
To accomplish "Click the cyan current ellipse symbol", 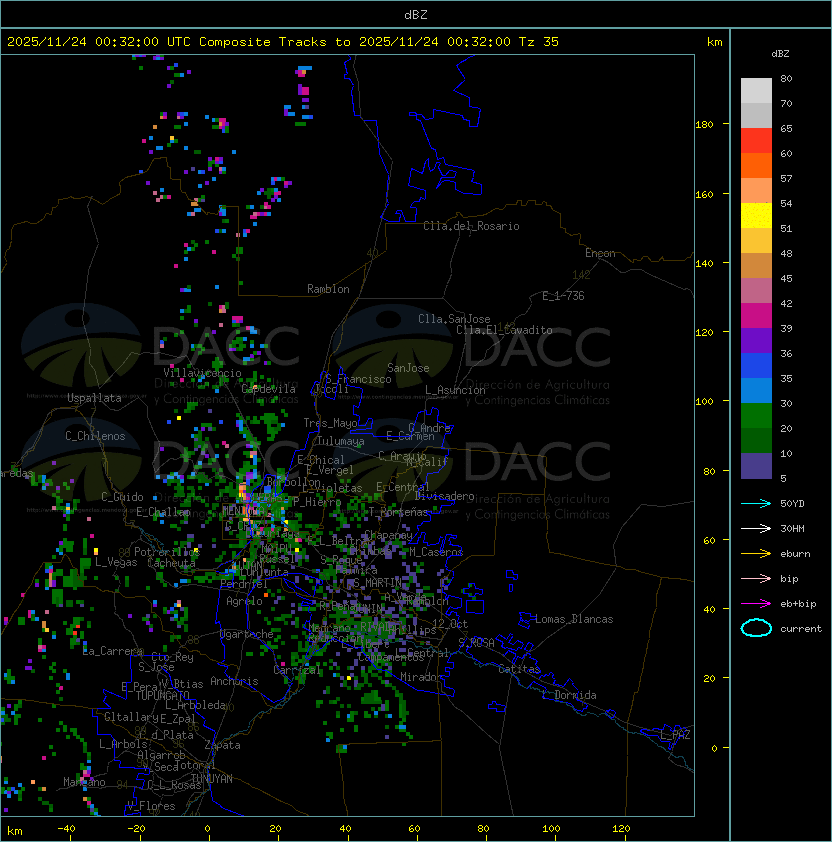I will pyautogui.click(x=756, y=628).
